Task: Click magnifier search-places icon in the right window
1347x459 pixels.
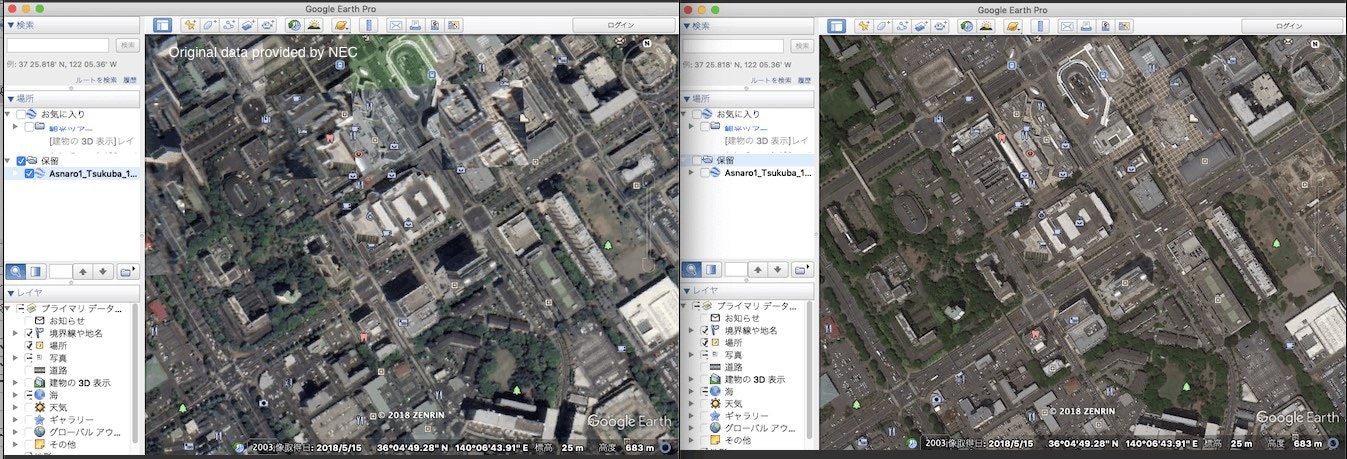Action: 691,270
